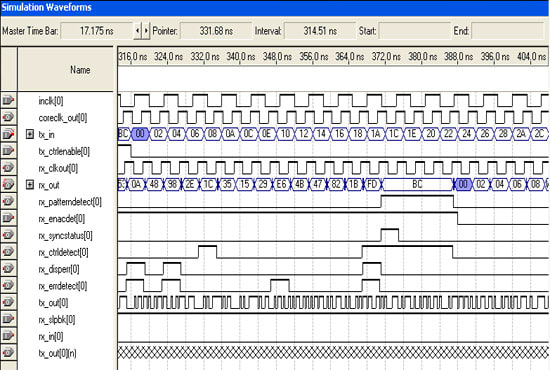550x370 pixels.
Task: Click the End time input field
Action: click(x=508, y=31)
